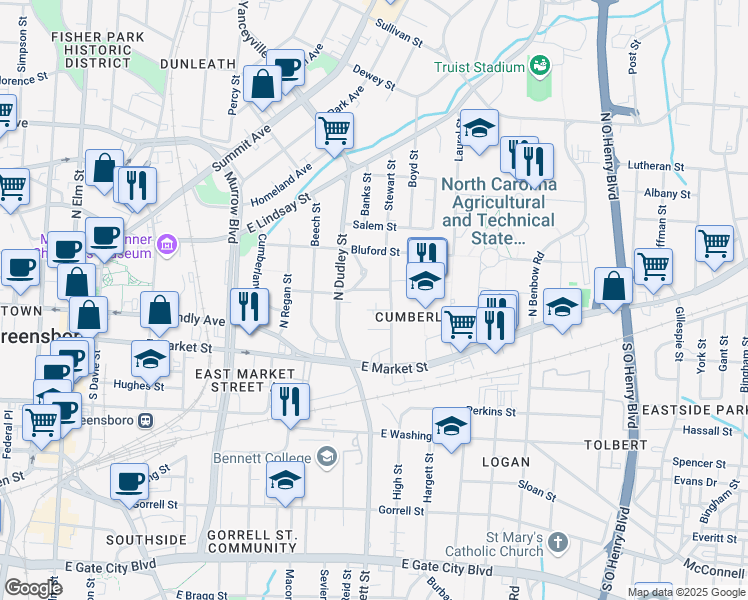The height and width of the screenshot is (600, 748).
Task: Open restaurant marker near Cumberland St
Action: (x=249, y=309)
